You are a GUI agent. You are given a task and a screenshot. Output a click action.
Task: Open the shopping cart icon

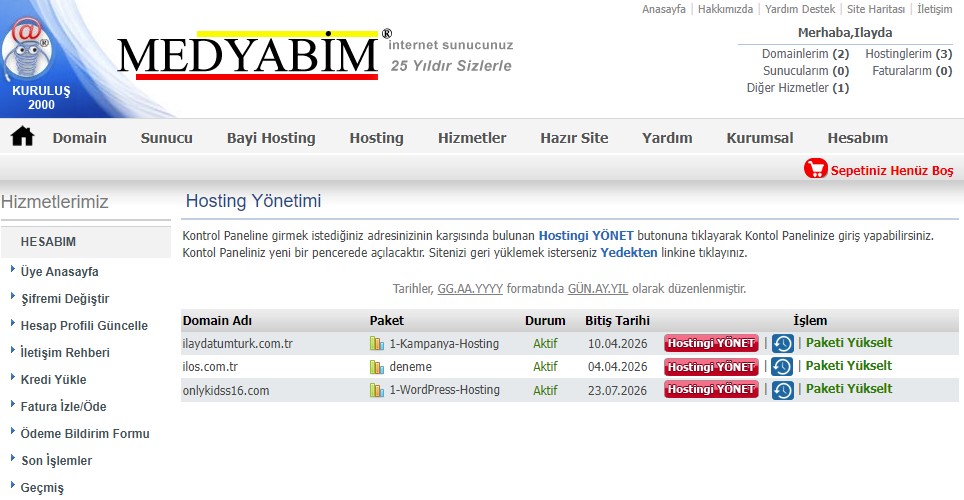815,169
